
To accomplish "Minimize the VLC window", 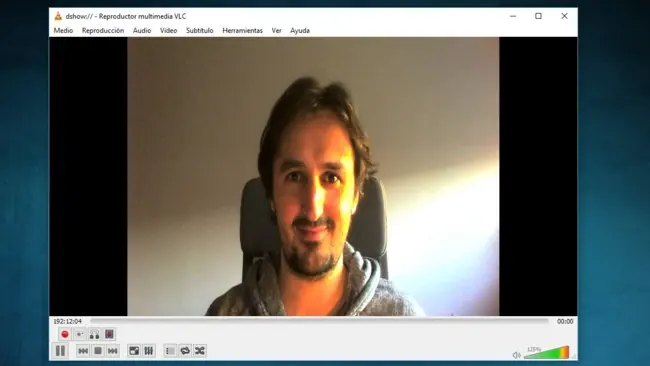I will click(x=513, y=16).
